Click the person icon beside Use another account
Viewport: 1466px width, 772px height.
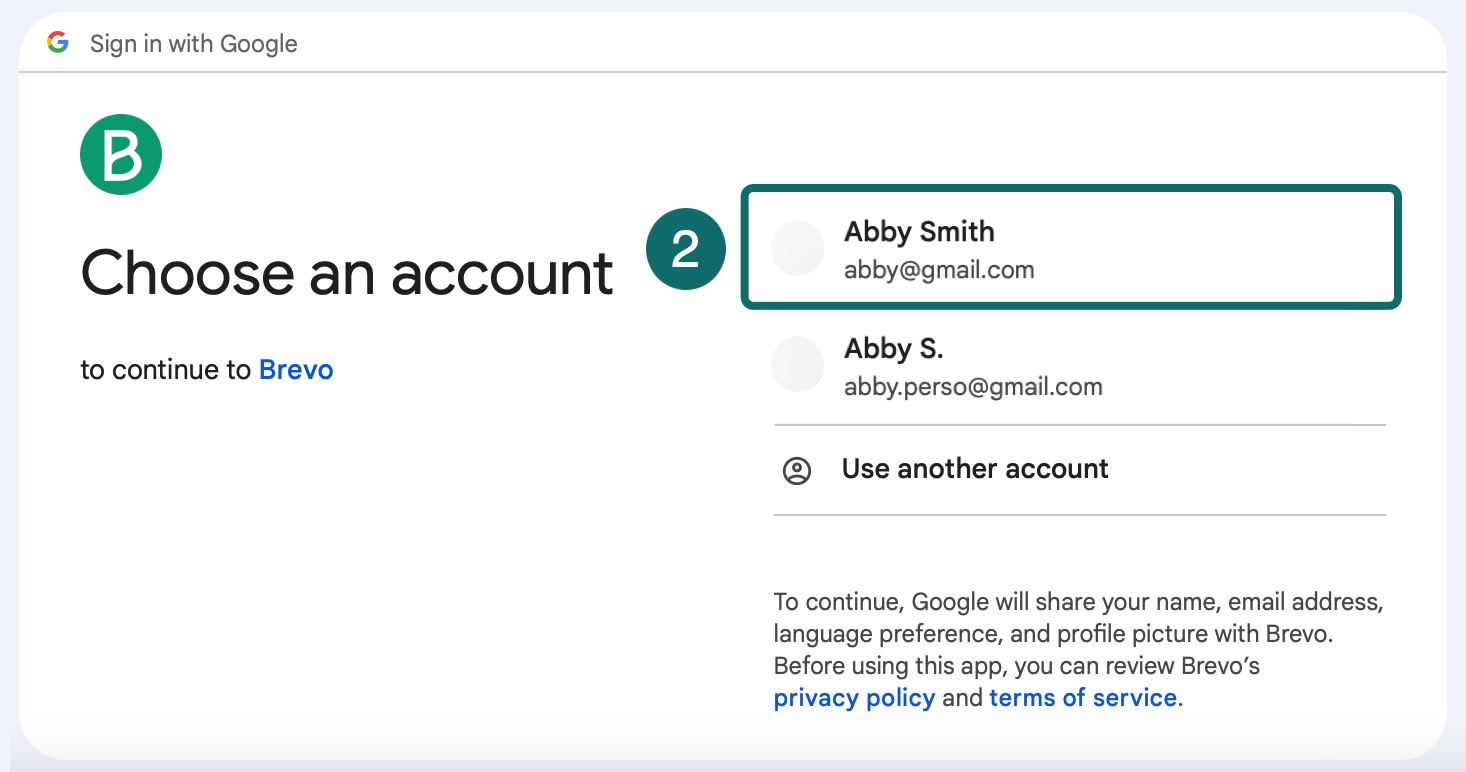[797, 470]
